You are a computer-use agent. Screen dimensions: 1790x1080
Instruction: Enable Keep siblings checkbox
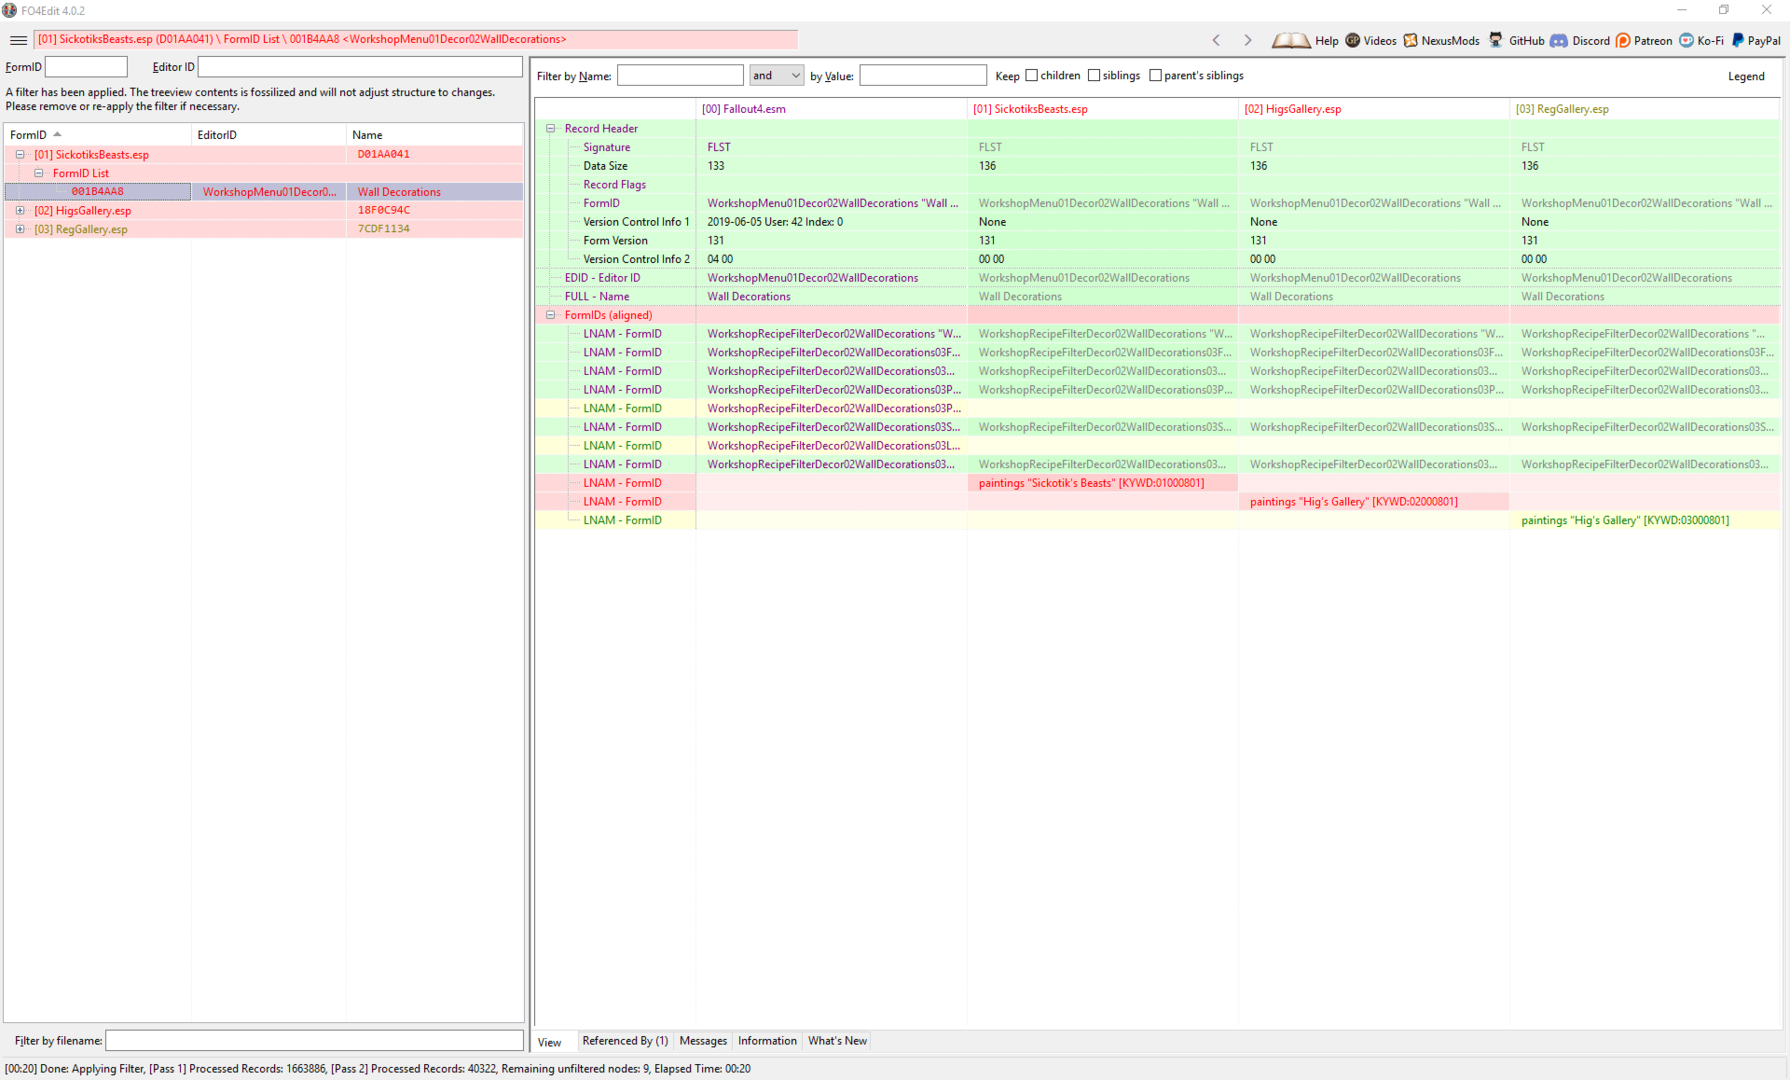point(1094,75)
